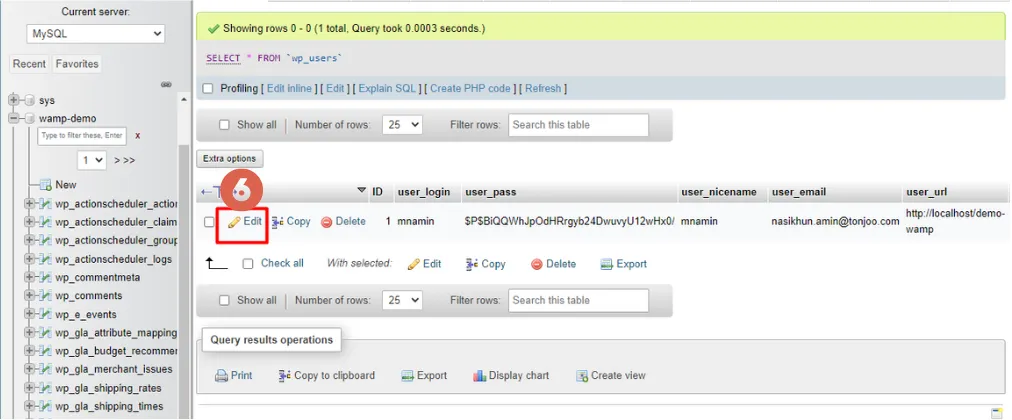Click the wamp-demo database icon
1012x420 pixels.
pyautogui.click(x=29, y=119)
